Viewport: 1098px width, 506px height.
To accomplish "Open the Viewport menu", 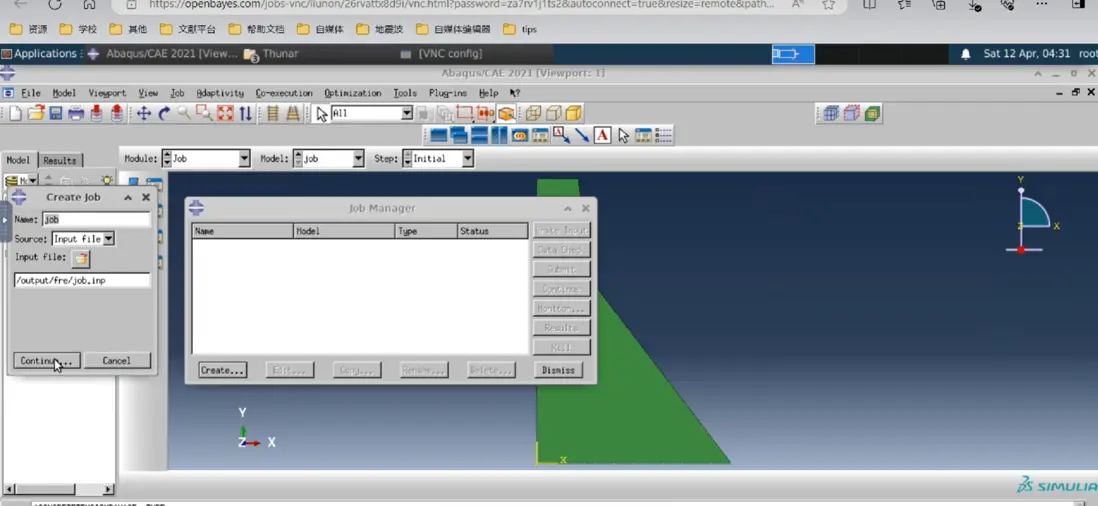I will (107, 93).
